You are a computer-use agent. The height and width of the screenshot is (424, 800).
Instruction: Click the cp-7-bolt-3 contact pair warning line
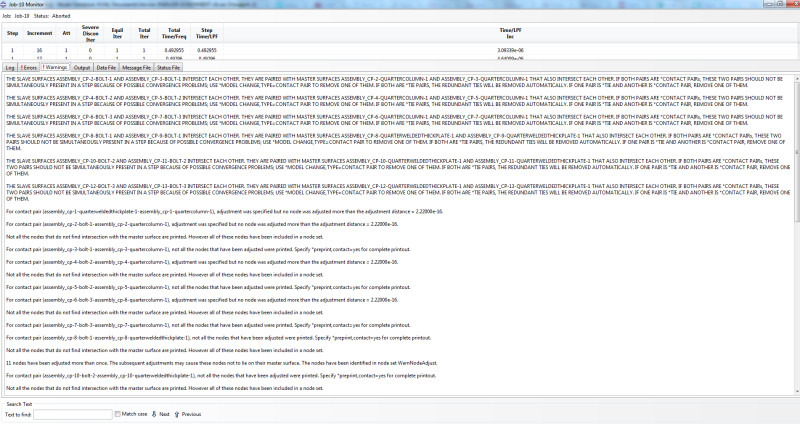208,325
